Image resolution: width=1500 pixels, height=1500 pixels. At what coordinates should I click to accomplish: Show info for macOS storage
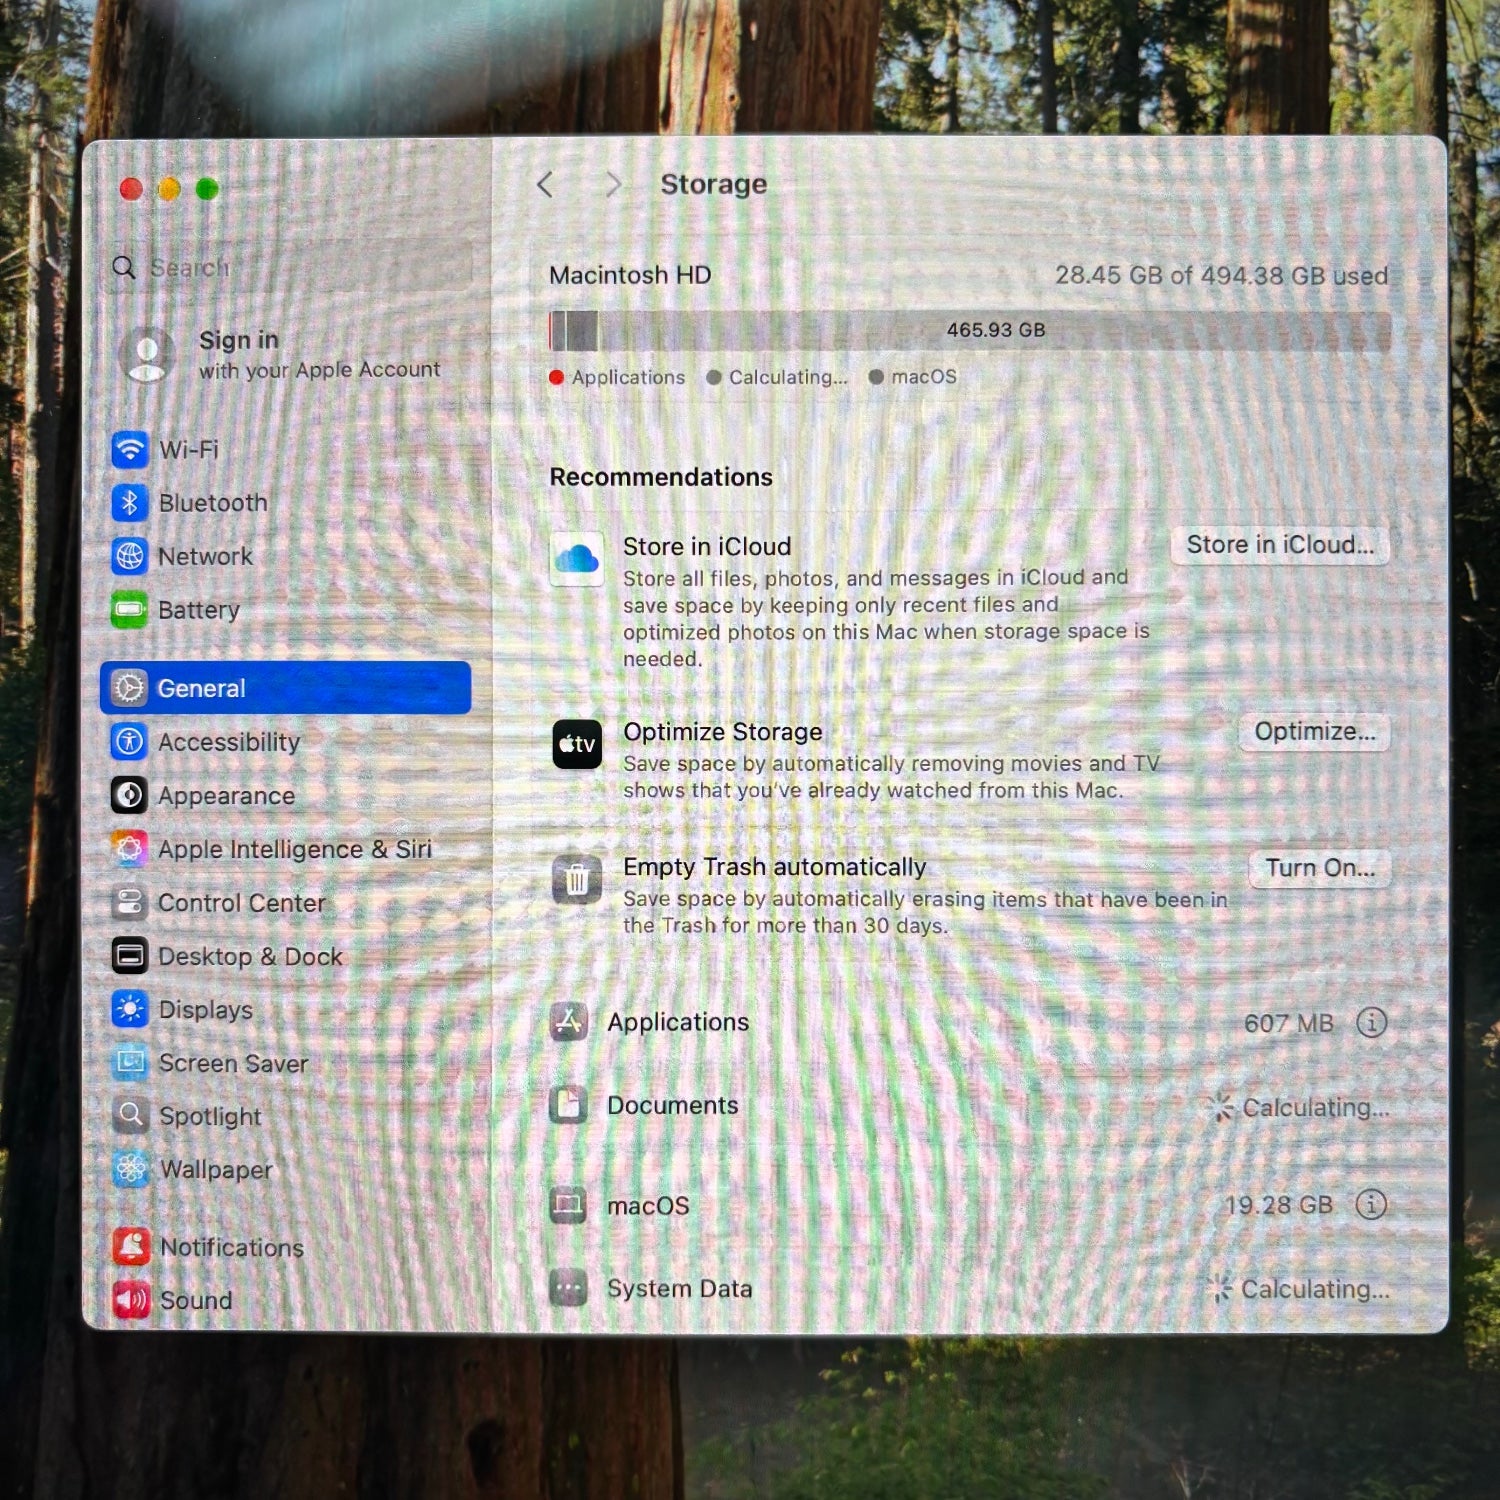(1371, 1205)
